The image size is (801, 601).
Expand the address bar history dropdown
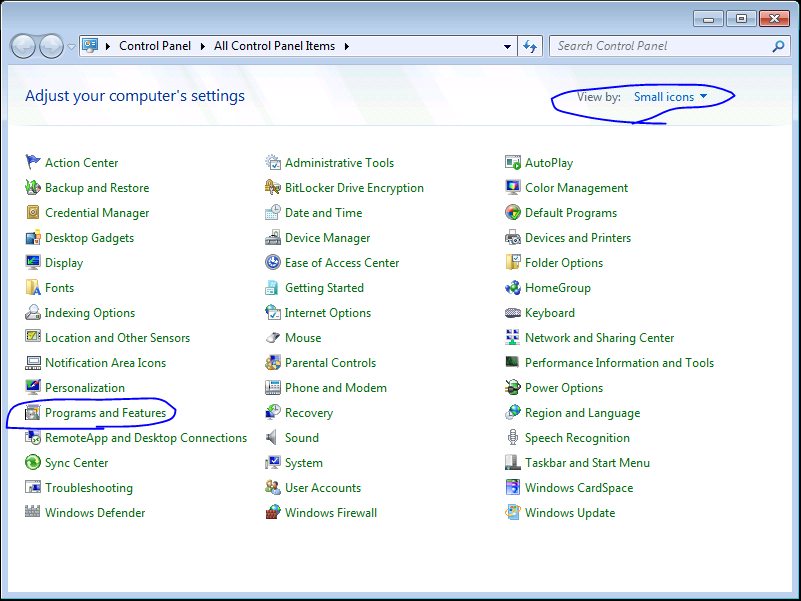(507, 47)
